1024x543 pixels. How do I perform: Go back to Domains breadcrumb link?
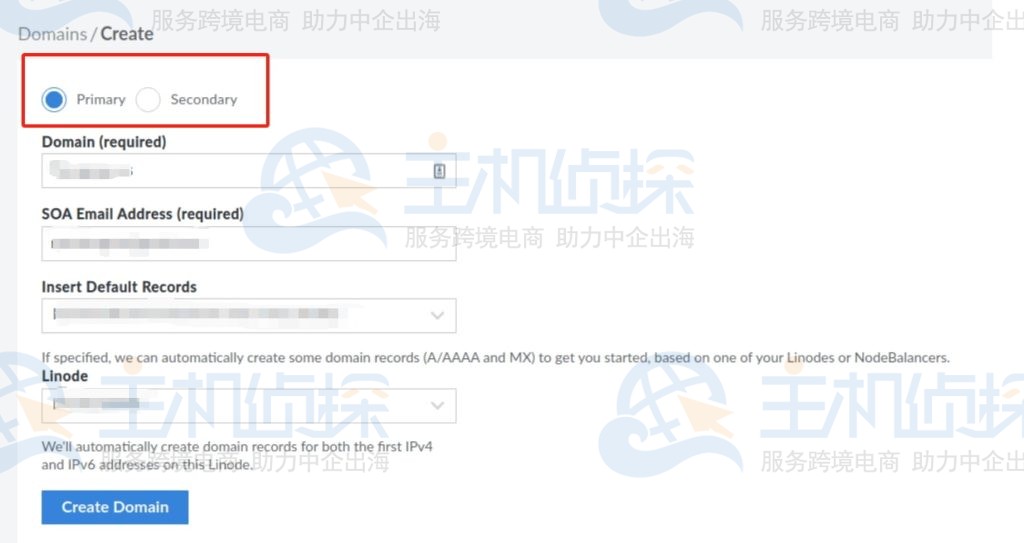pyautogui.click(x=52, y=34)
